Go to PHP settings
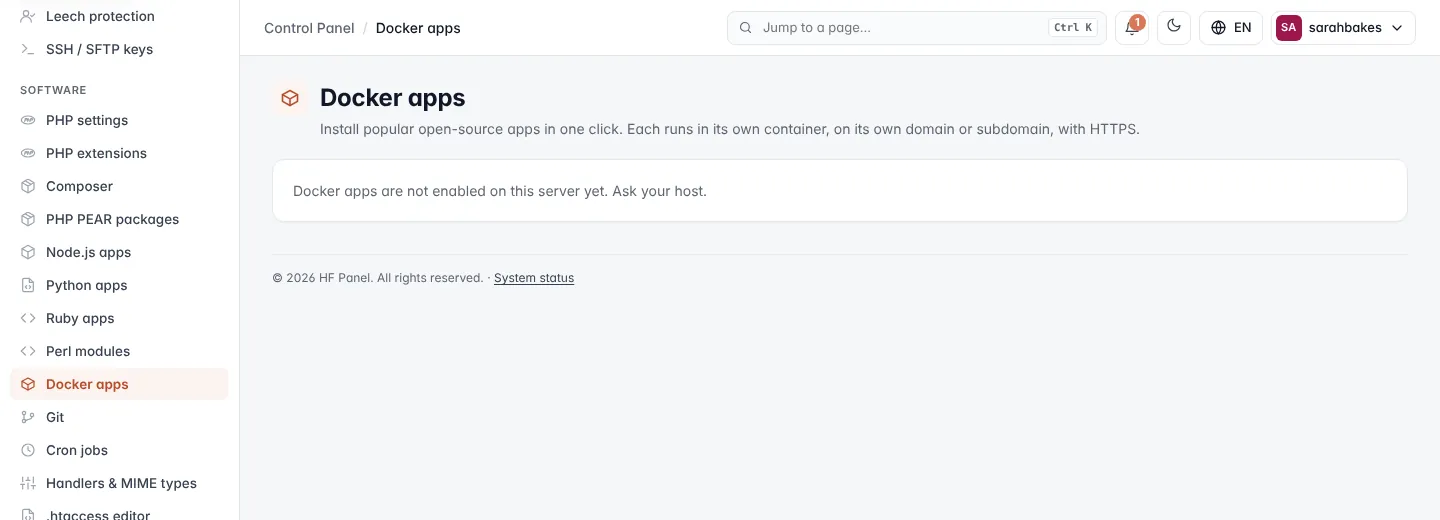Image resolution: width=1440 pixels, height=520 pixels. click(x=119, y=120)
